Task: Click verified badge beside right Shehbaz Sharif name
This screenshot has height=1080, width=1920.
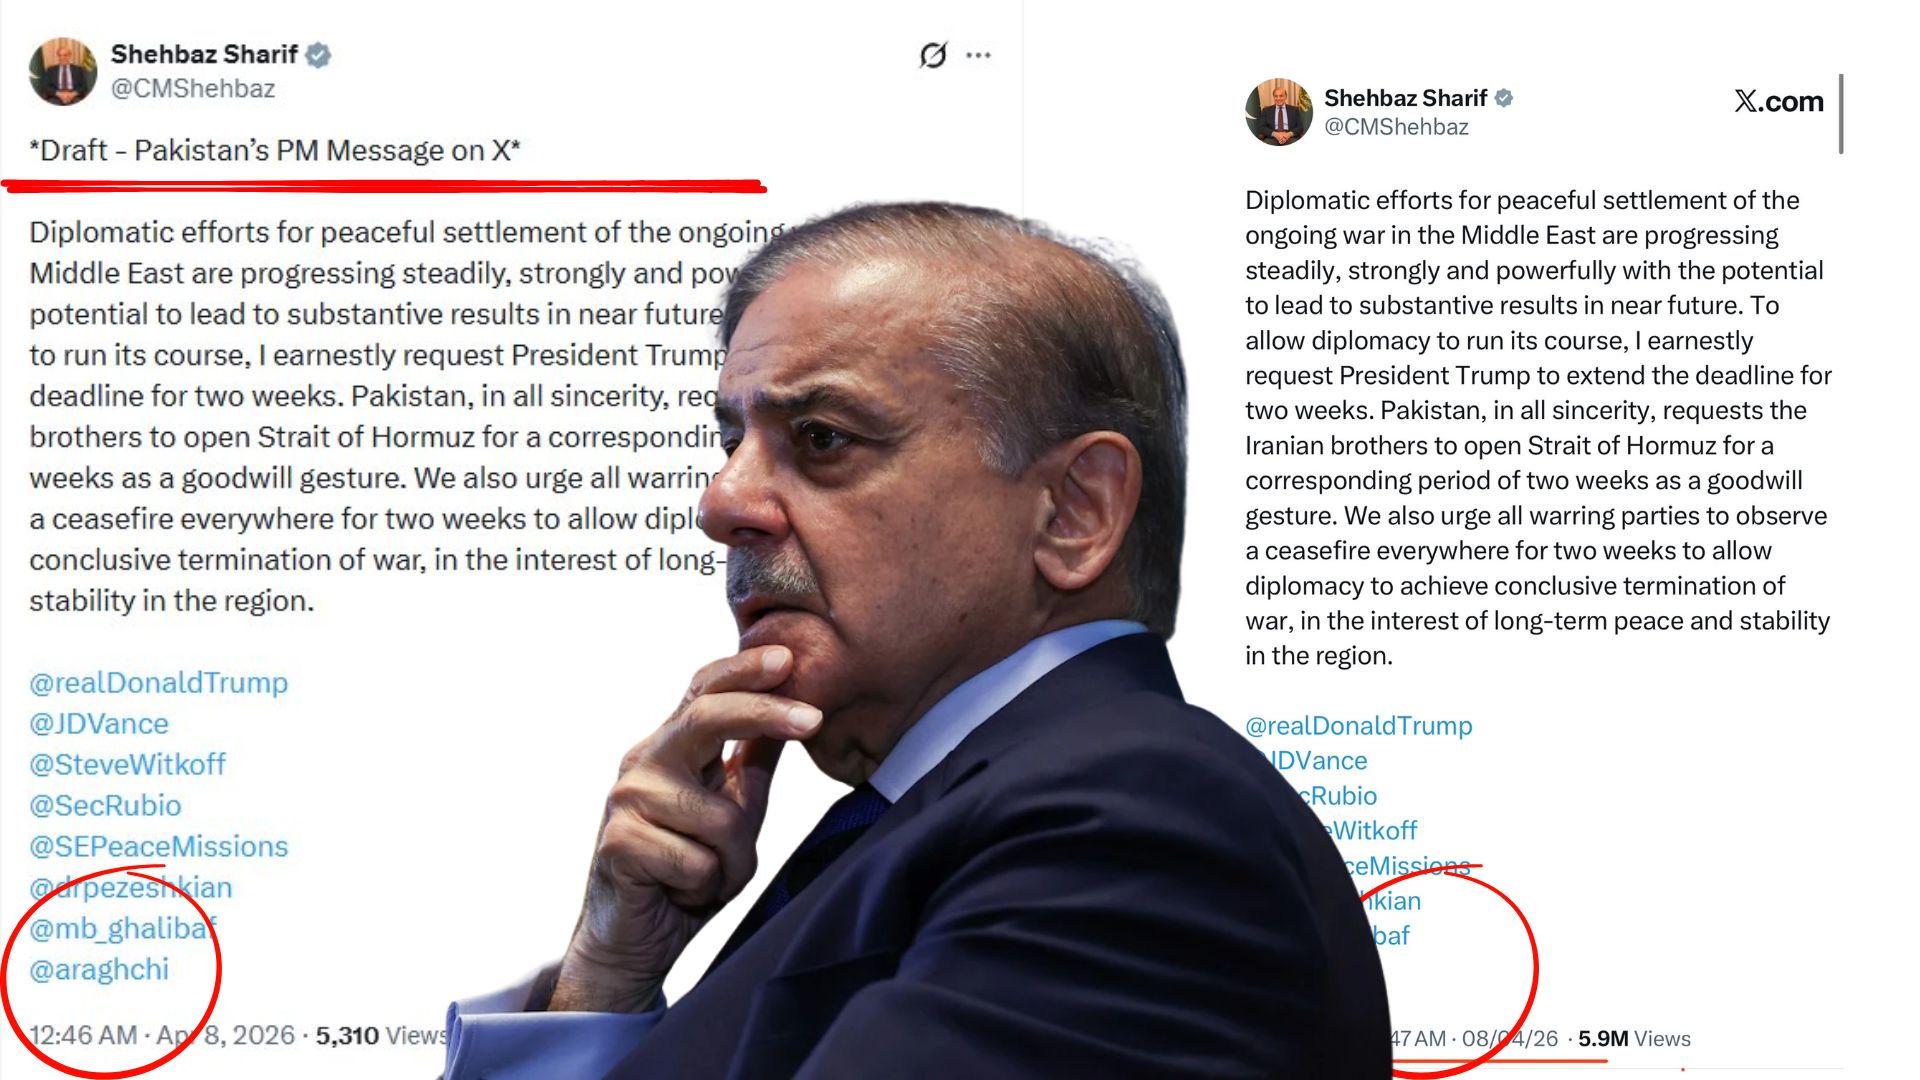Action: tap(1504, 98)
